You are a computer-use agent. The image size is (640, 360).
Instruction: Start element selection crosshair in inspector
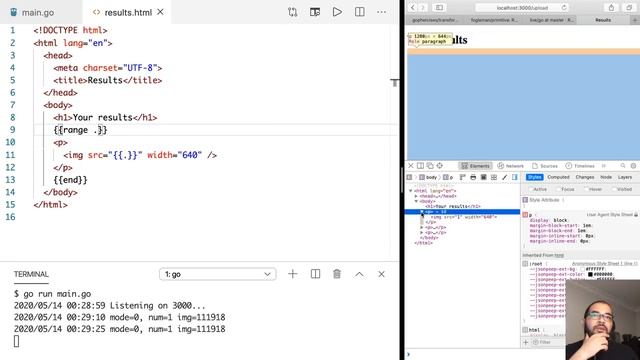[440, 166]
